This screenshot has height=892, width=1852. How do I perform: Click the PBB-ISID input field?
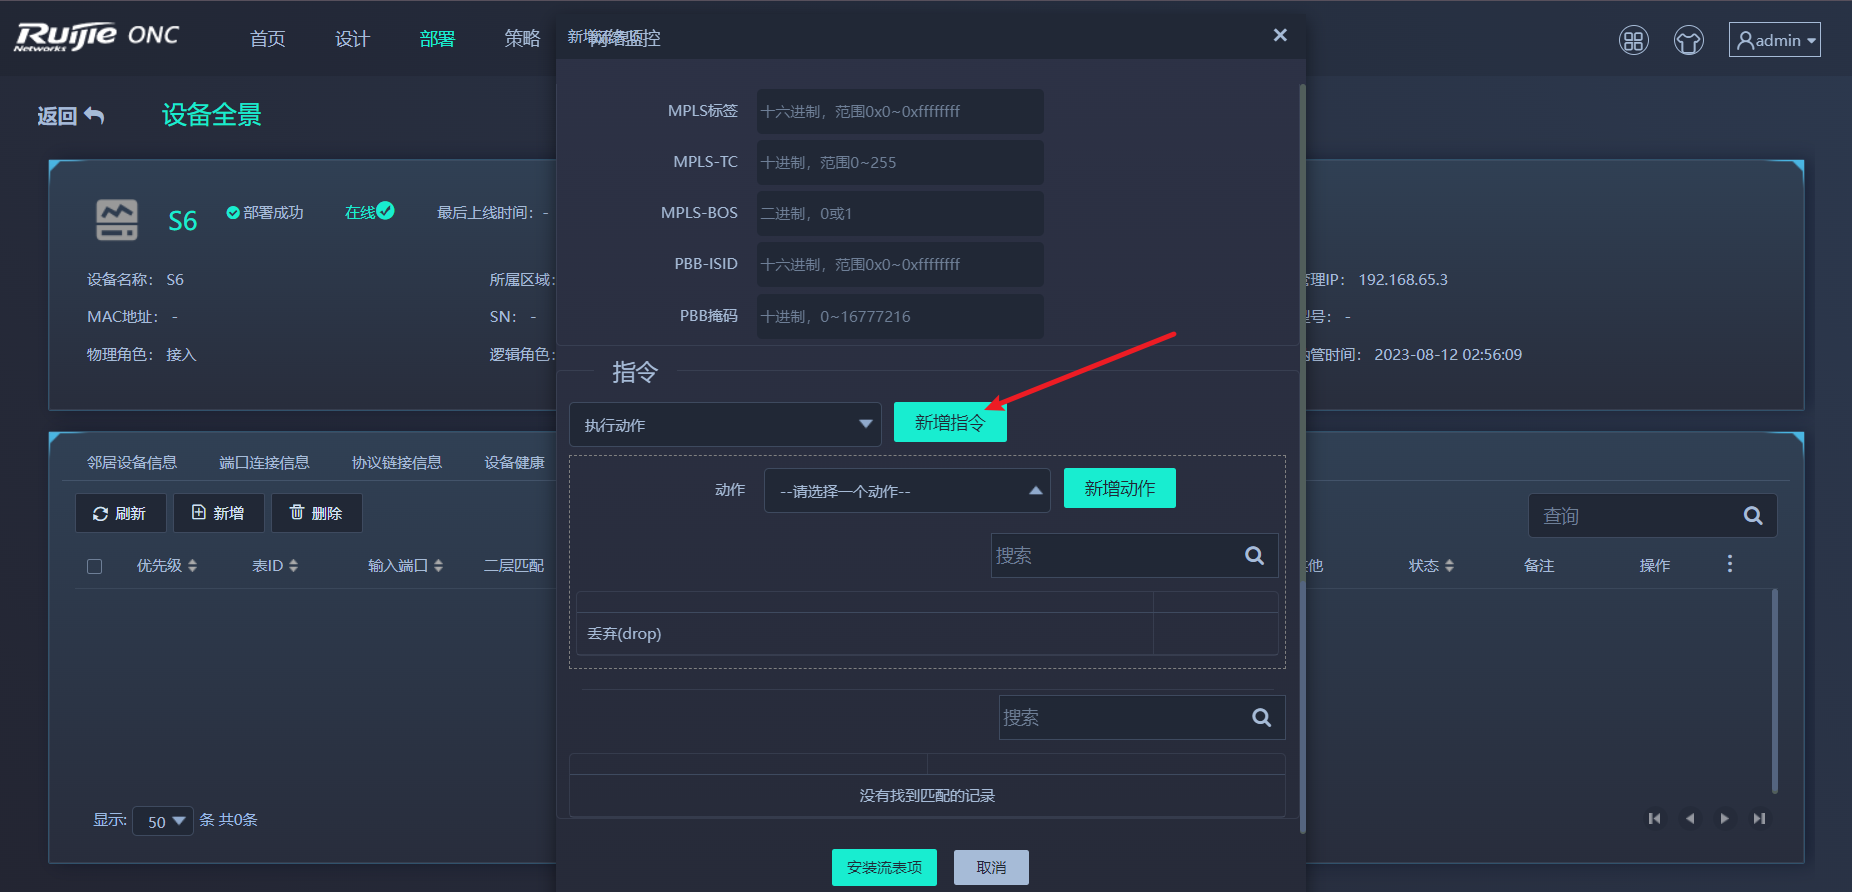point(900,264)
